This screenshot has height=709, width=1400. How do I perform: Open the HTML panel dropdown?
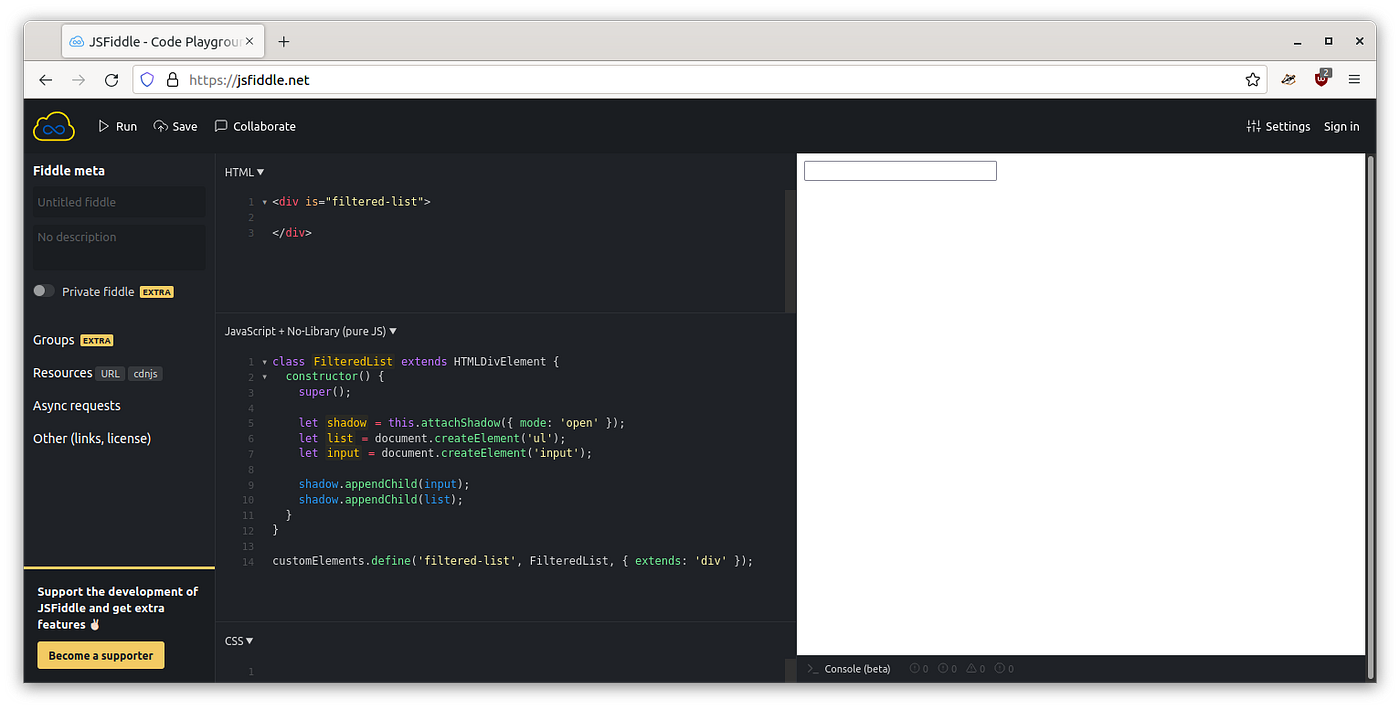244,172
